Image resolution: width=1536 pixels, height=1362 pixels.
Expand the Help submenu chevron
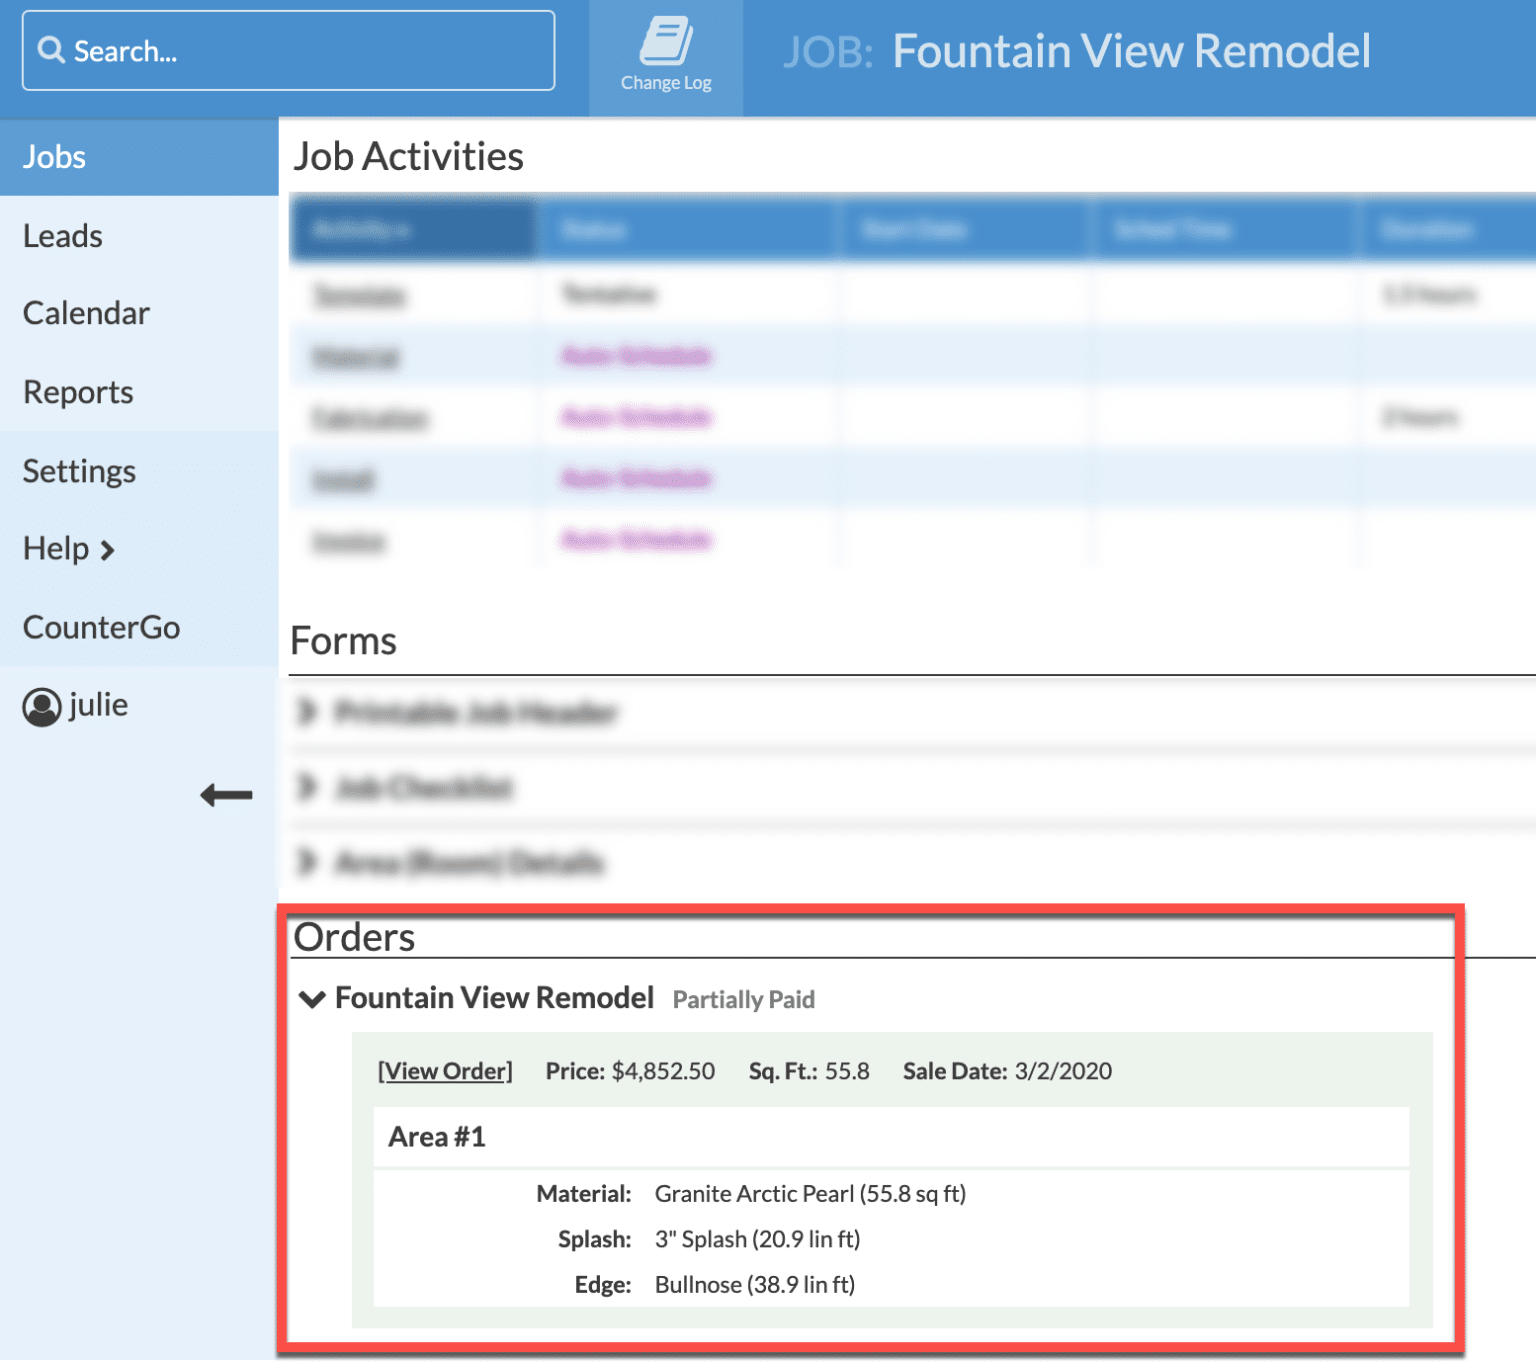(106, 550)
